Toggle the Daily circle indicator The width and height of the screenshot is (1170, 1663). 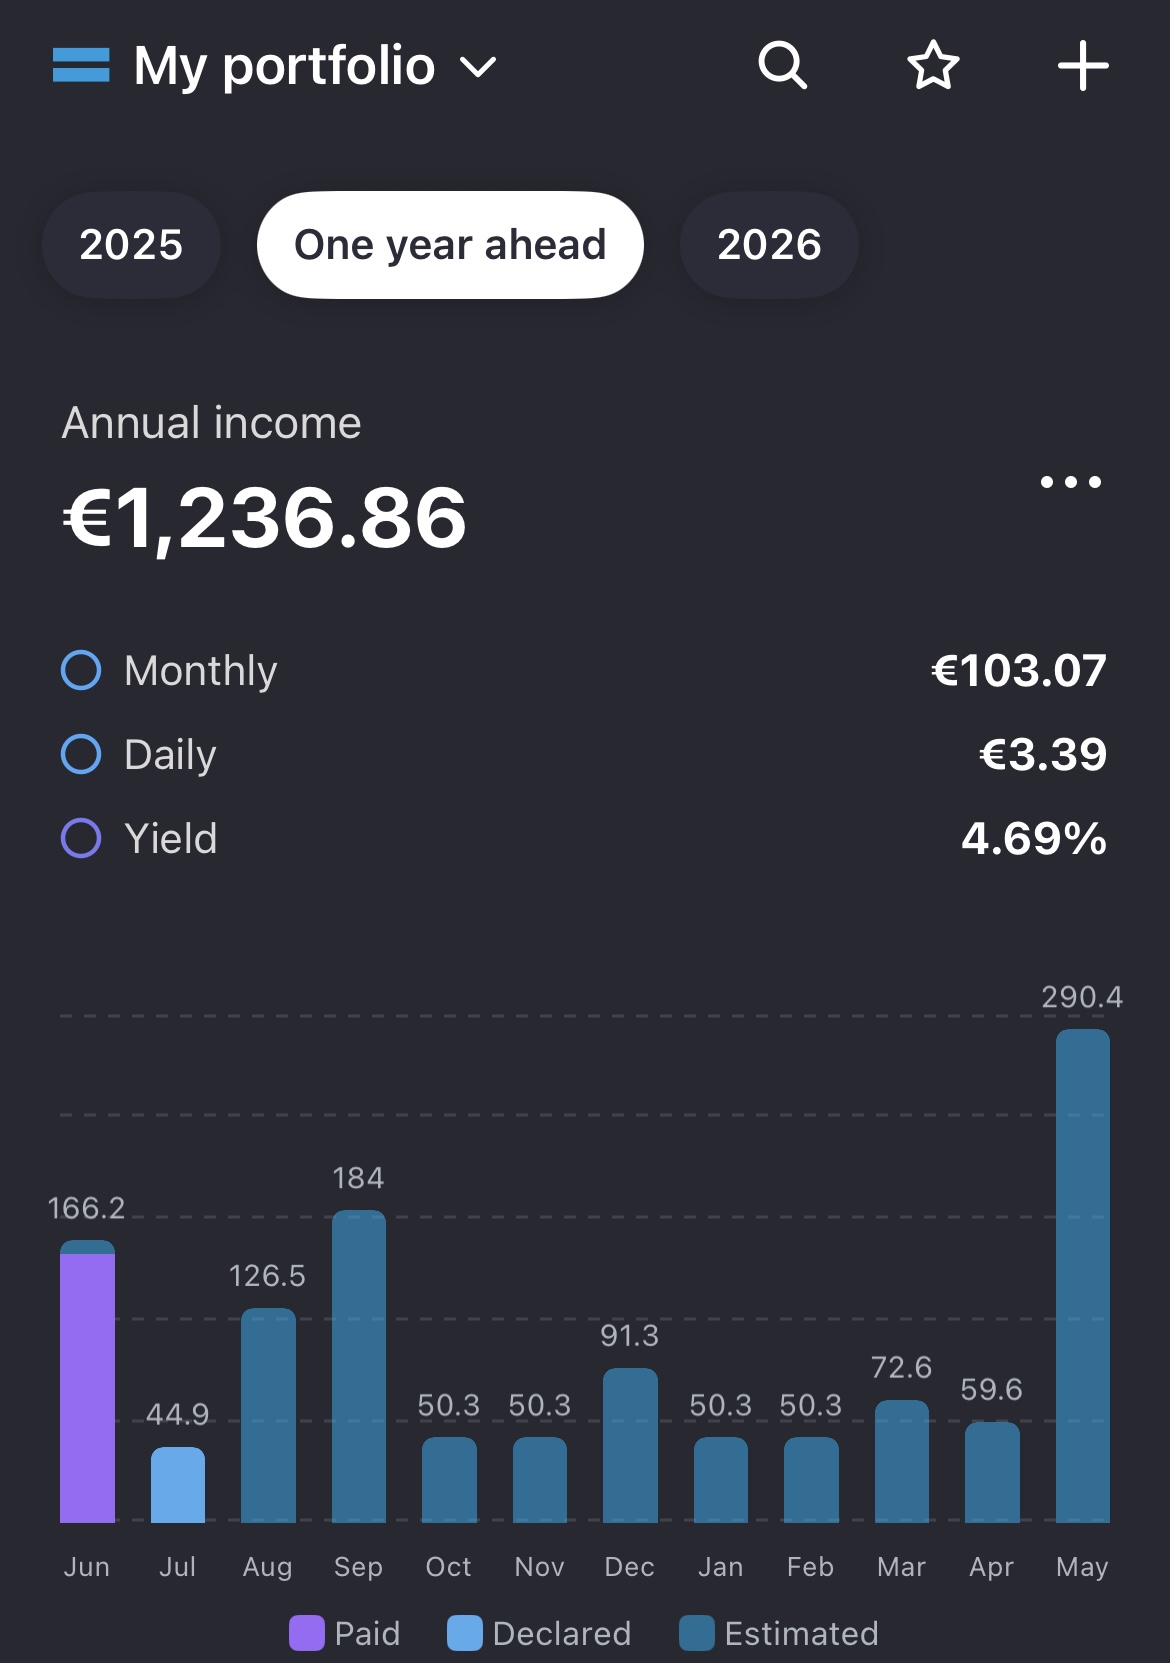[81, 754]
